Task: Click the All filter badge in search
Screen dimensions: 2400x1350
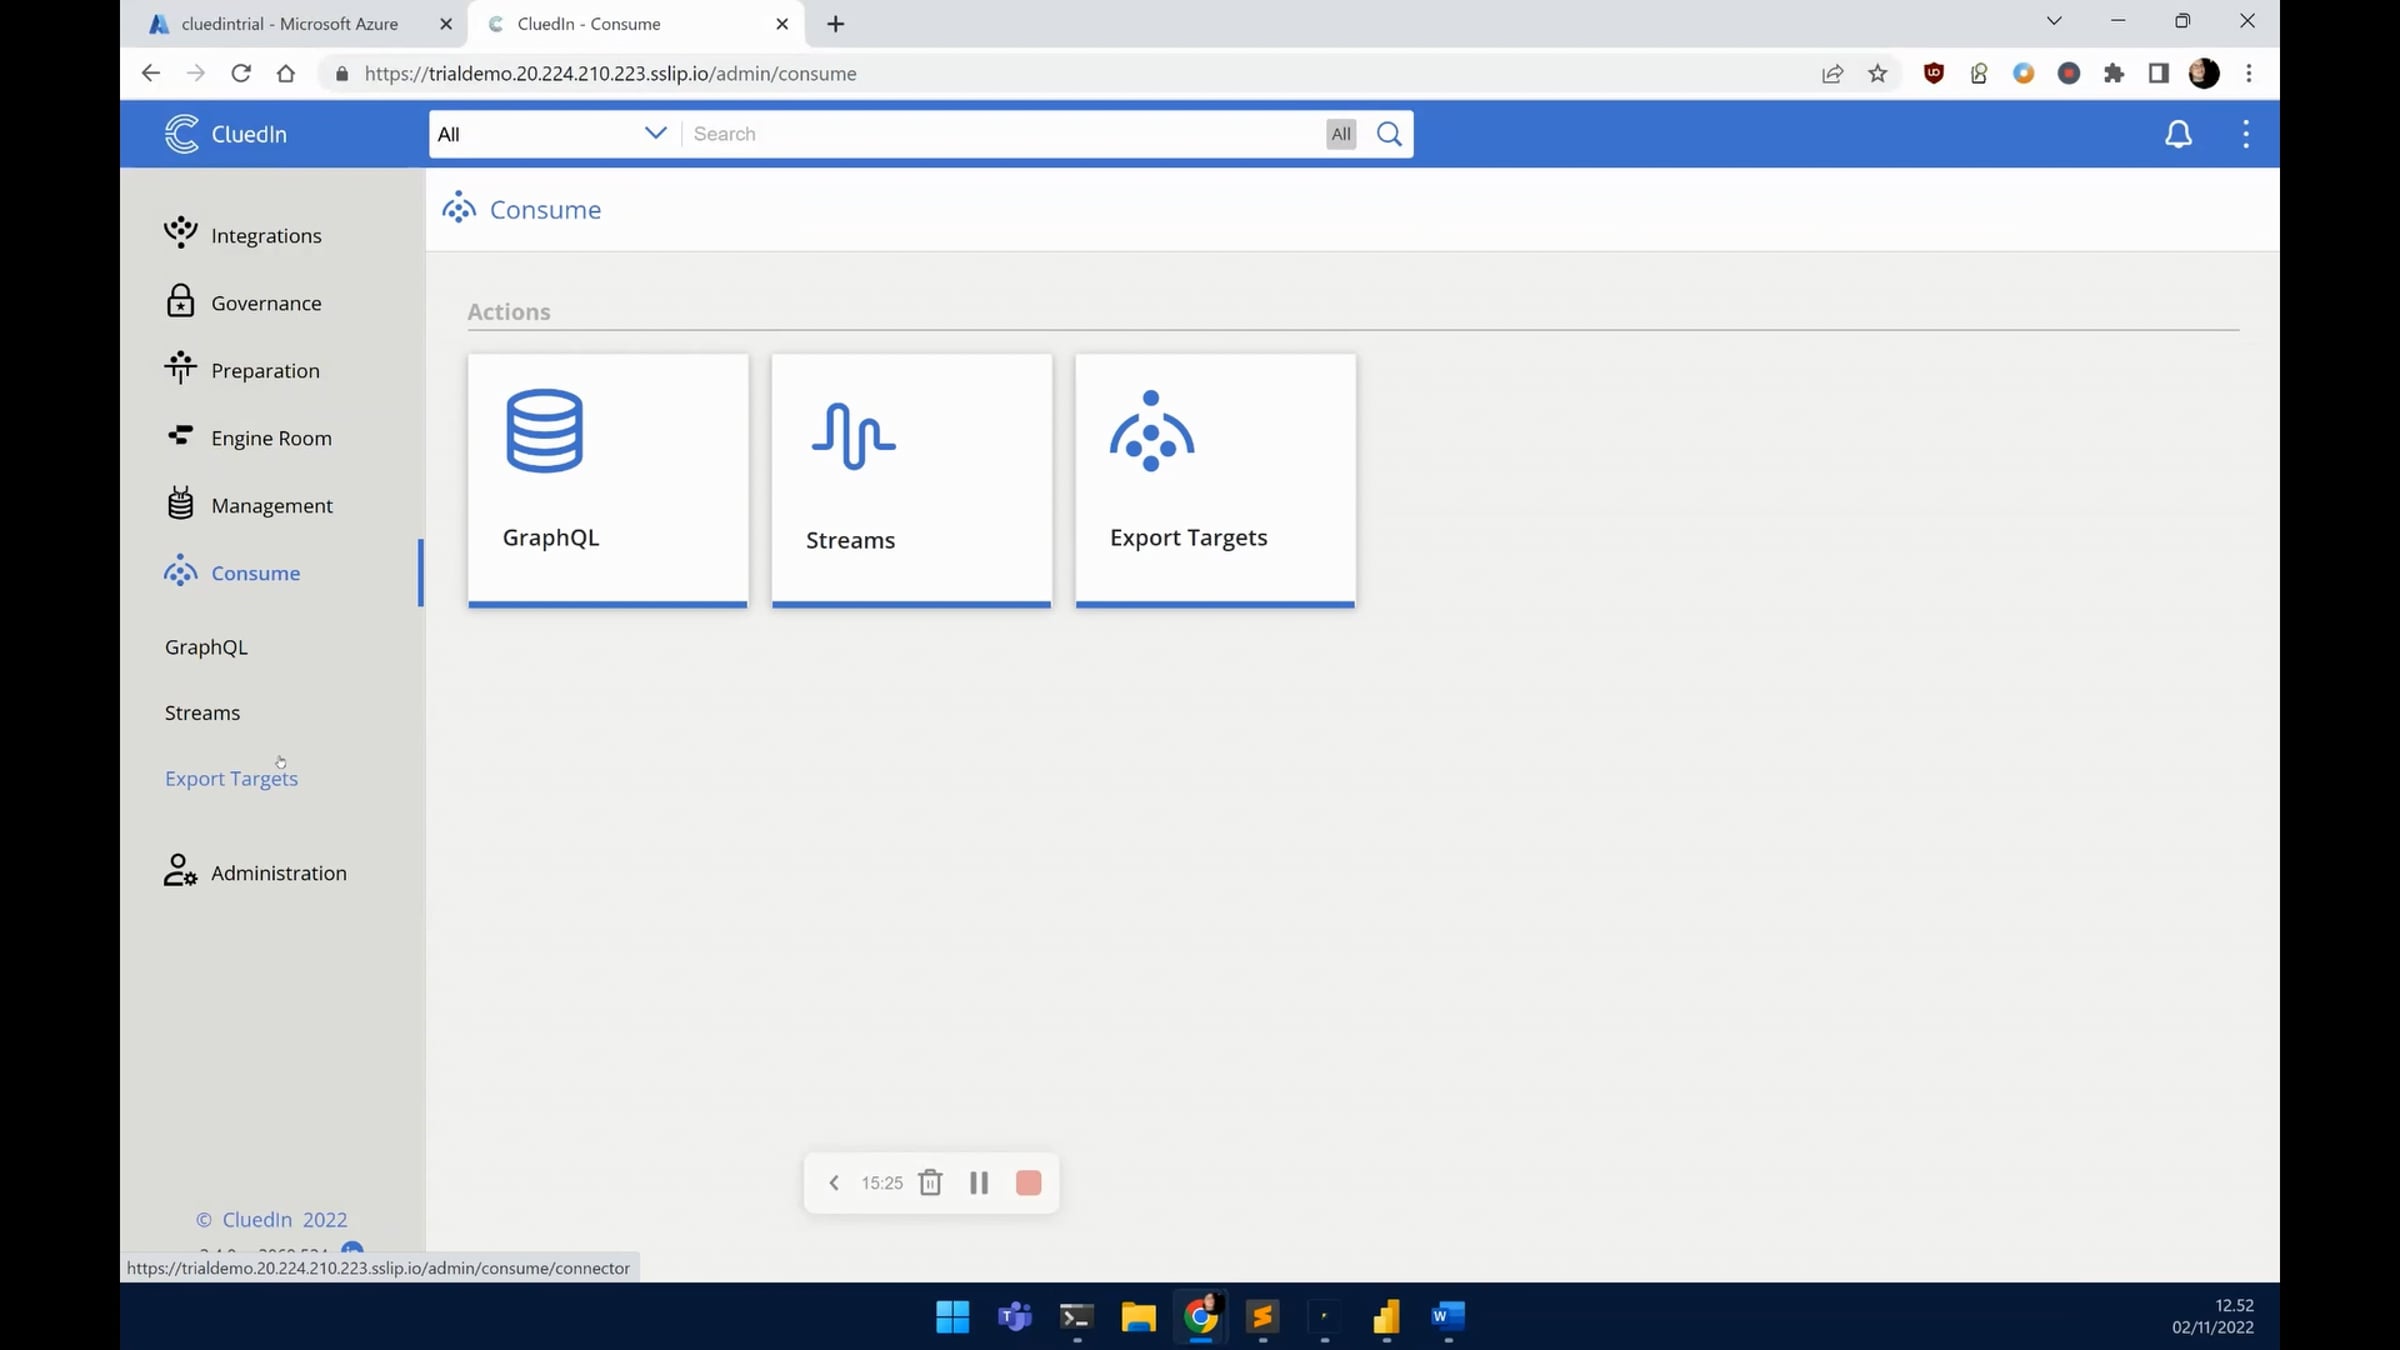Action: tap(1341, 134)
